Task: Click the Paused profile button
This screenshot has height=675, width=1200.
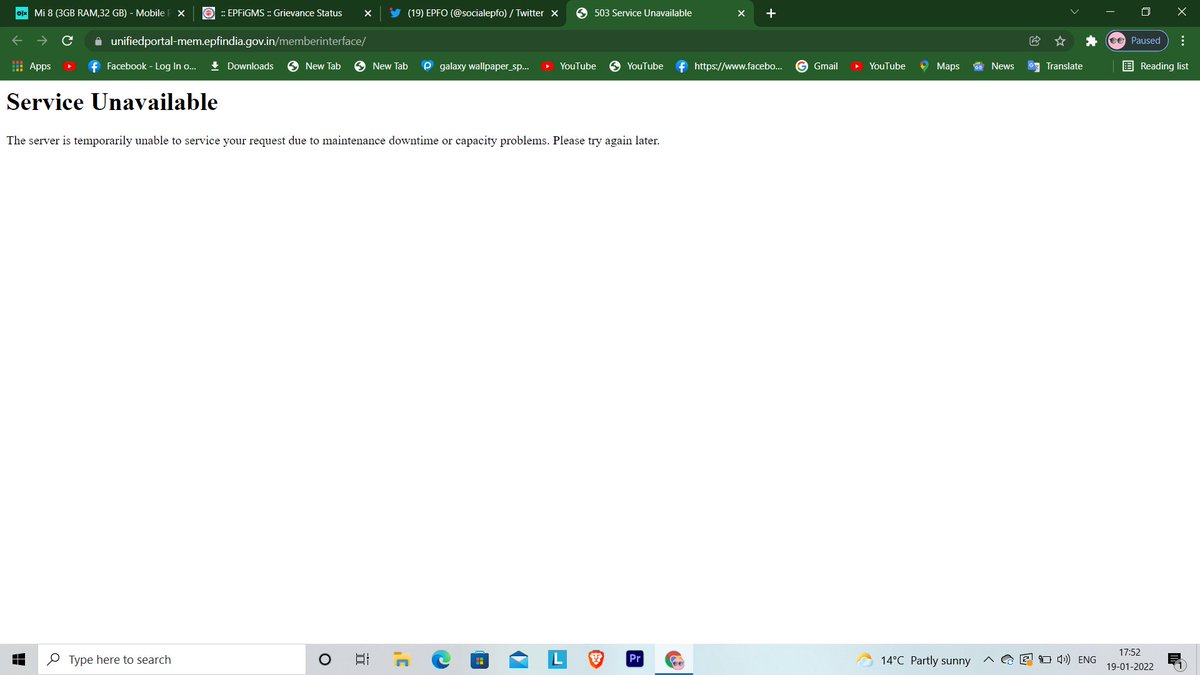Action: pos(1136,41)
